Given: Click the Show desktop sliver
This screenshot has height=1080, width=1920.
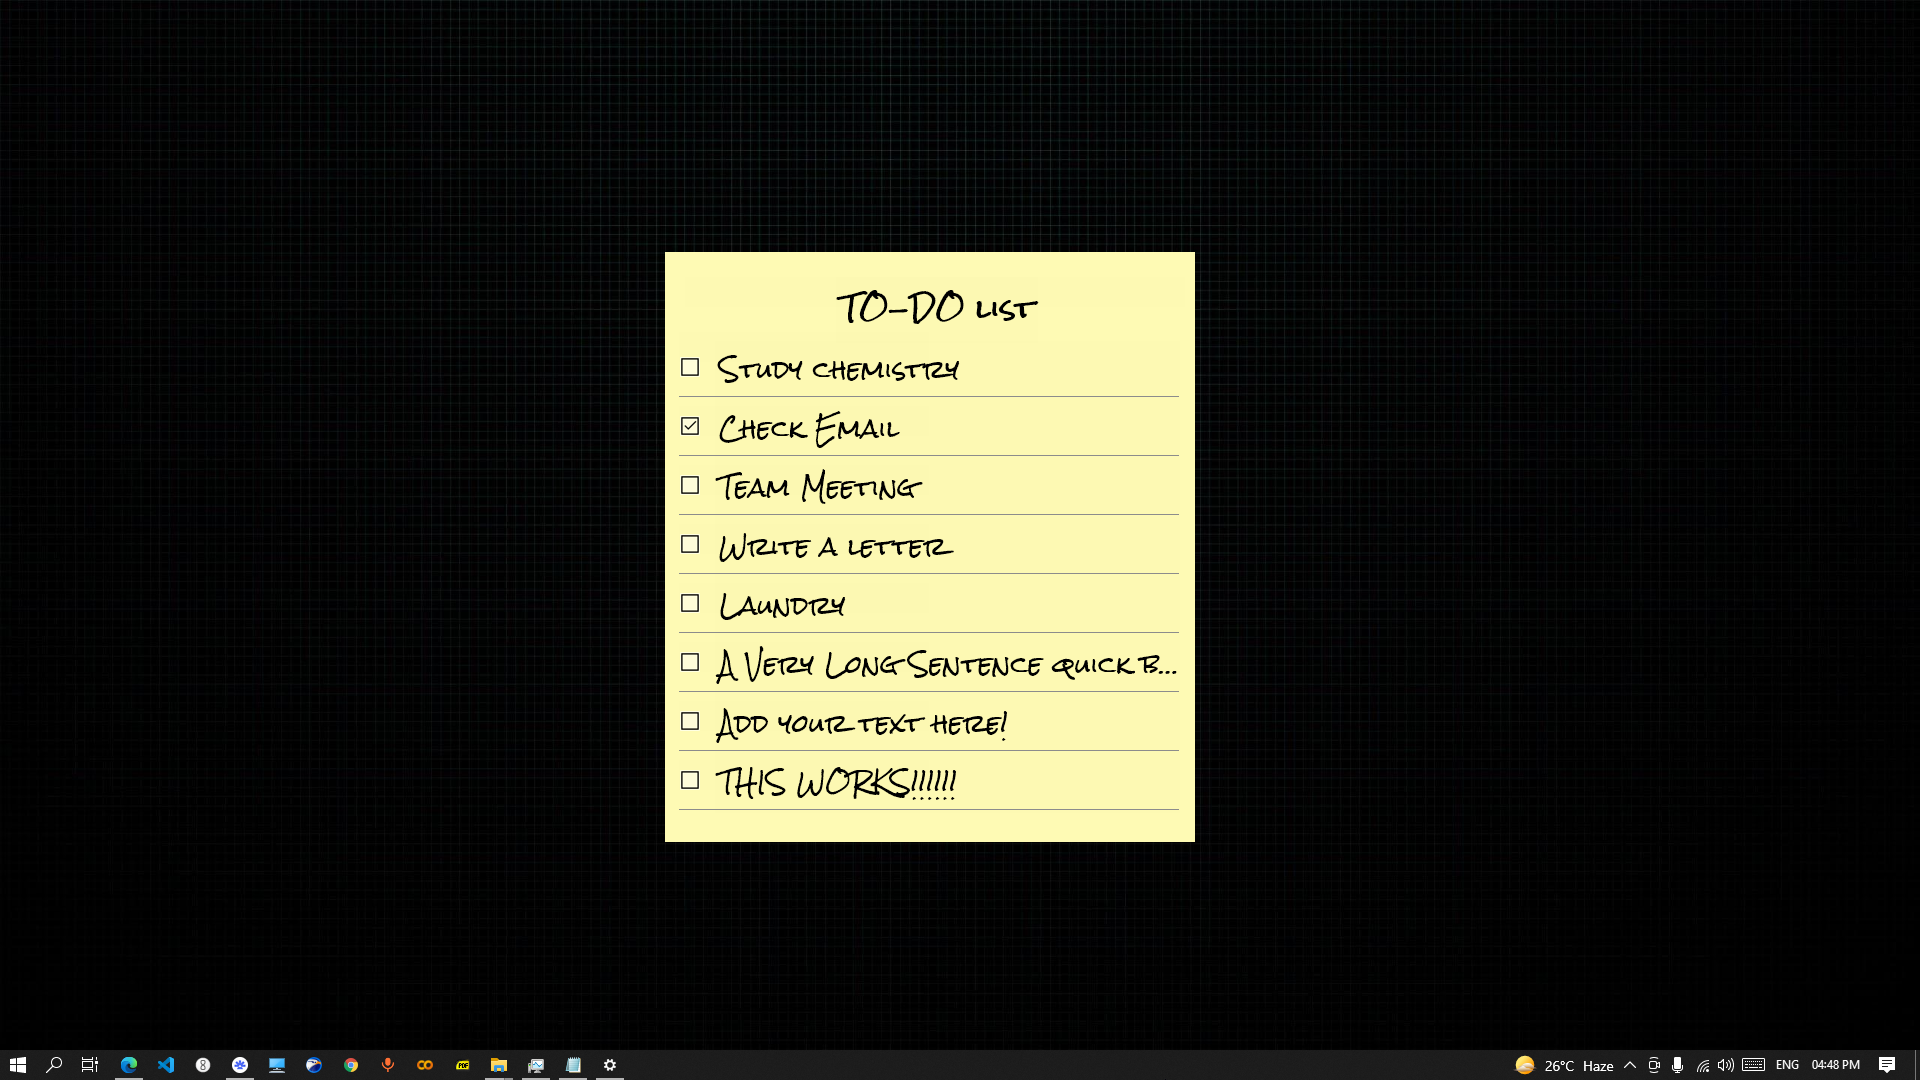Looking at the screenshot, I should pyautogui.click(x=1916, y=1065).
